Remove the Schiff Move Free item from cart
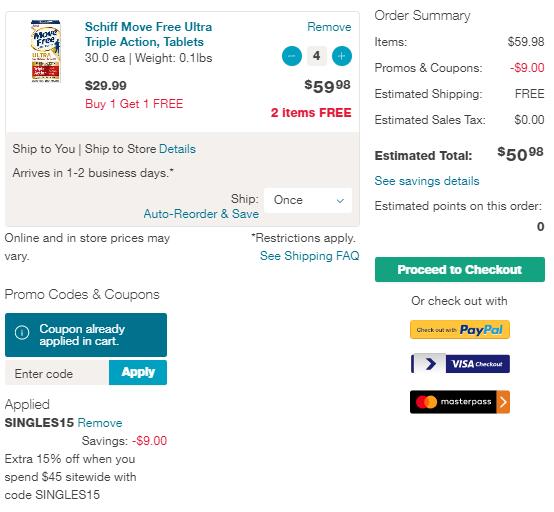The image size is (554, 512). coord(329,27)
